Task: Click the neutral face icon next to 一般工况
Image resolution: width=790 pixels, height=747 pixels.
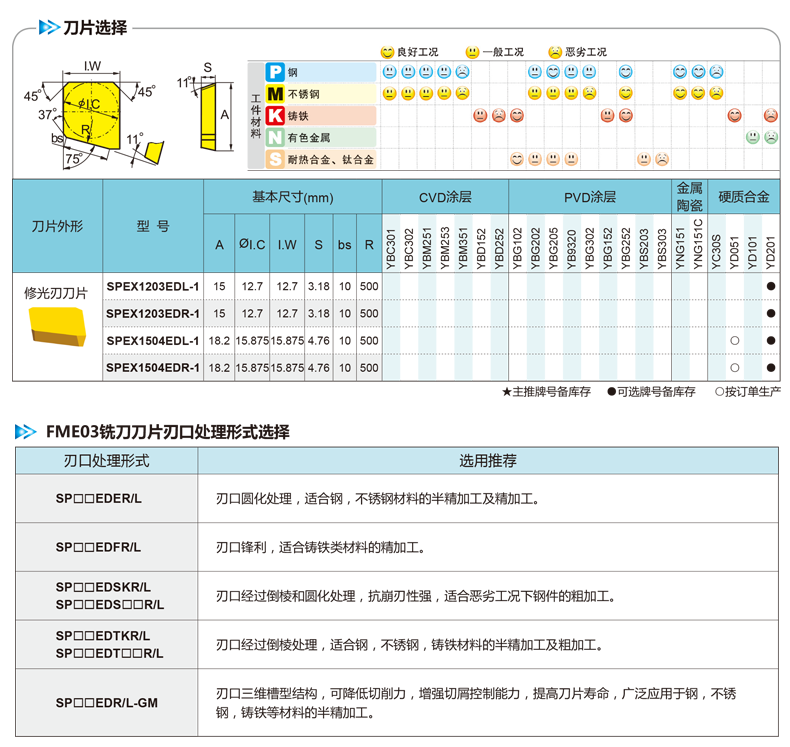Action: click(x=472, y=52)
